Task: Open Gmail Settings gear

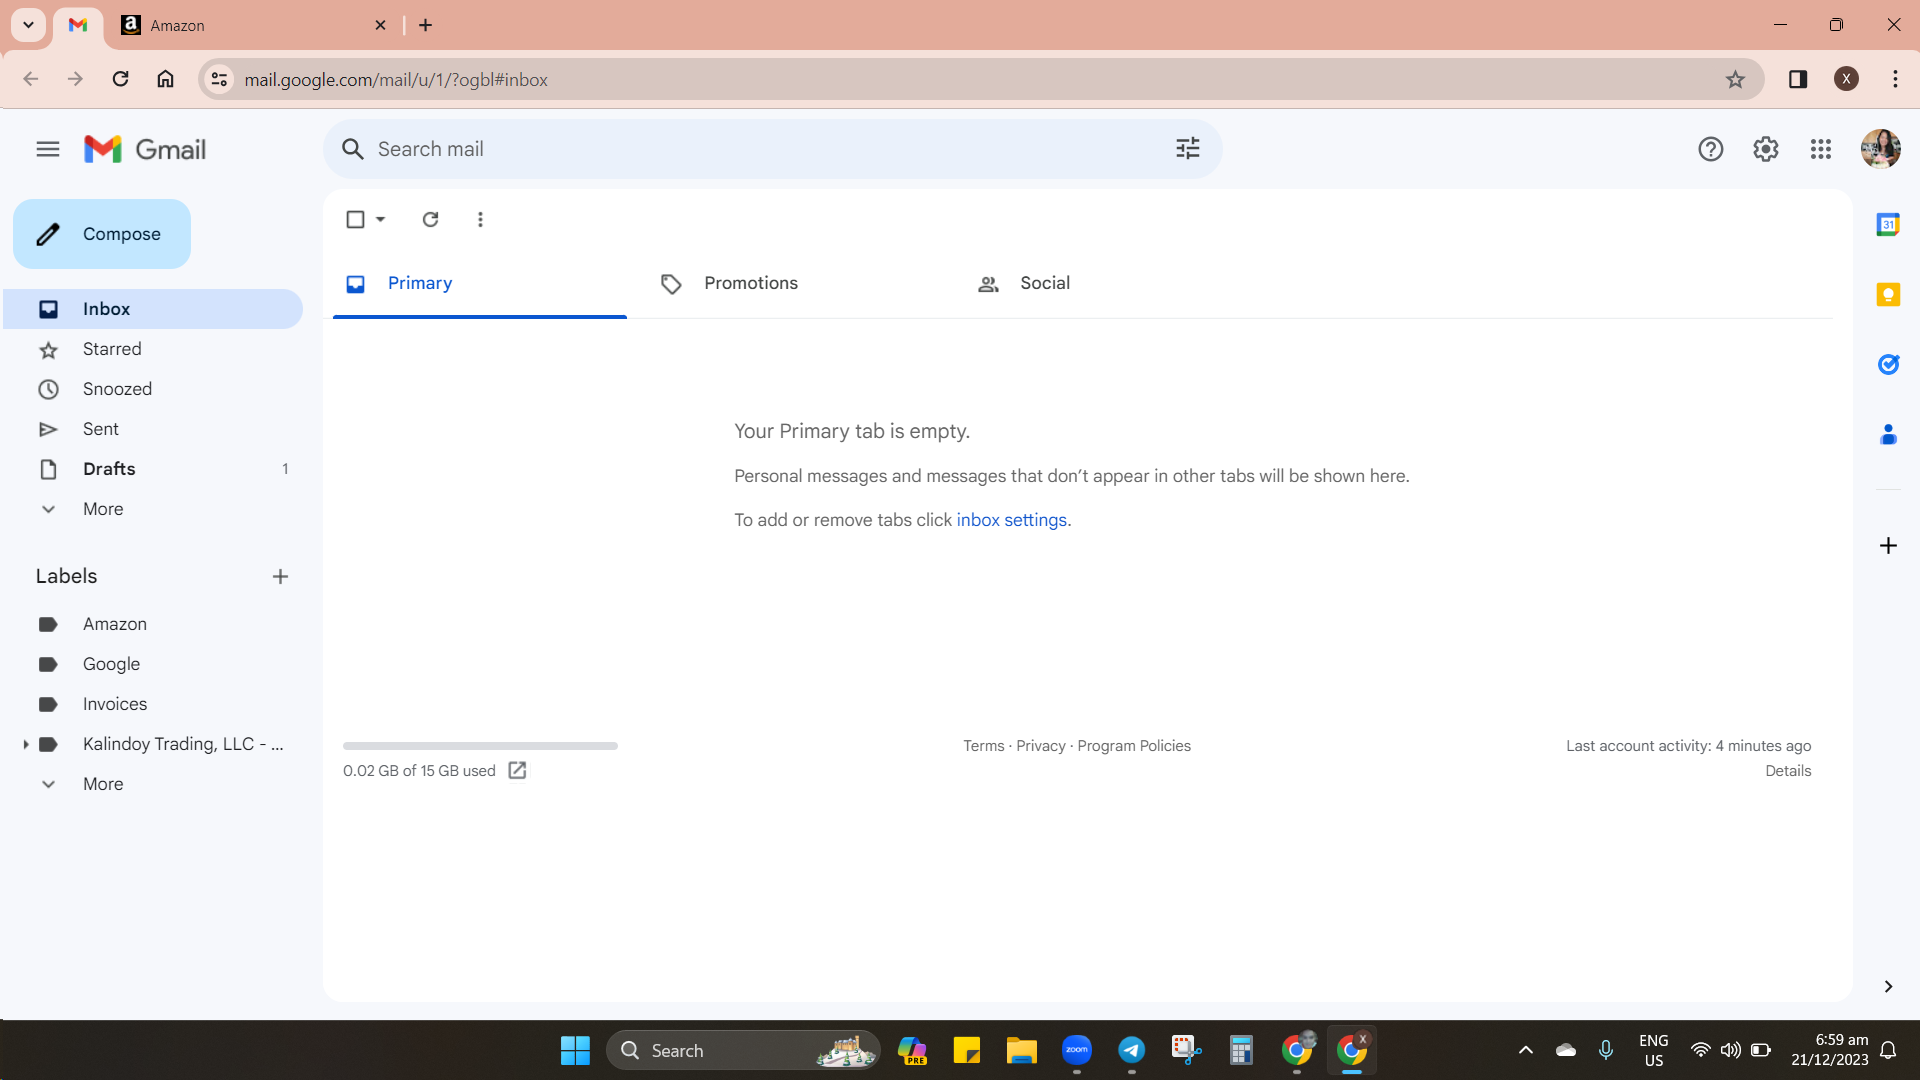Action: [x=1765, y=149]
